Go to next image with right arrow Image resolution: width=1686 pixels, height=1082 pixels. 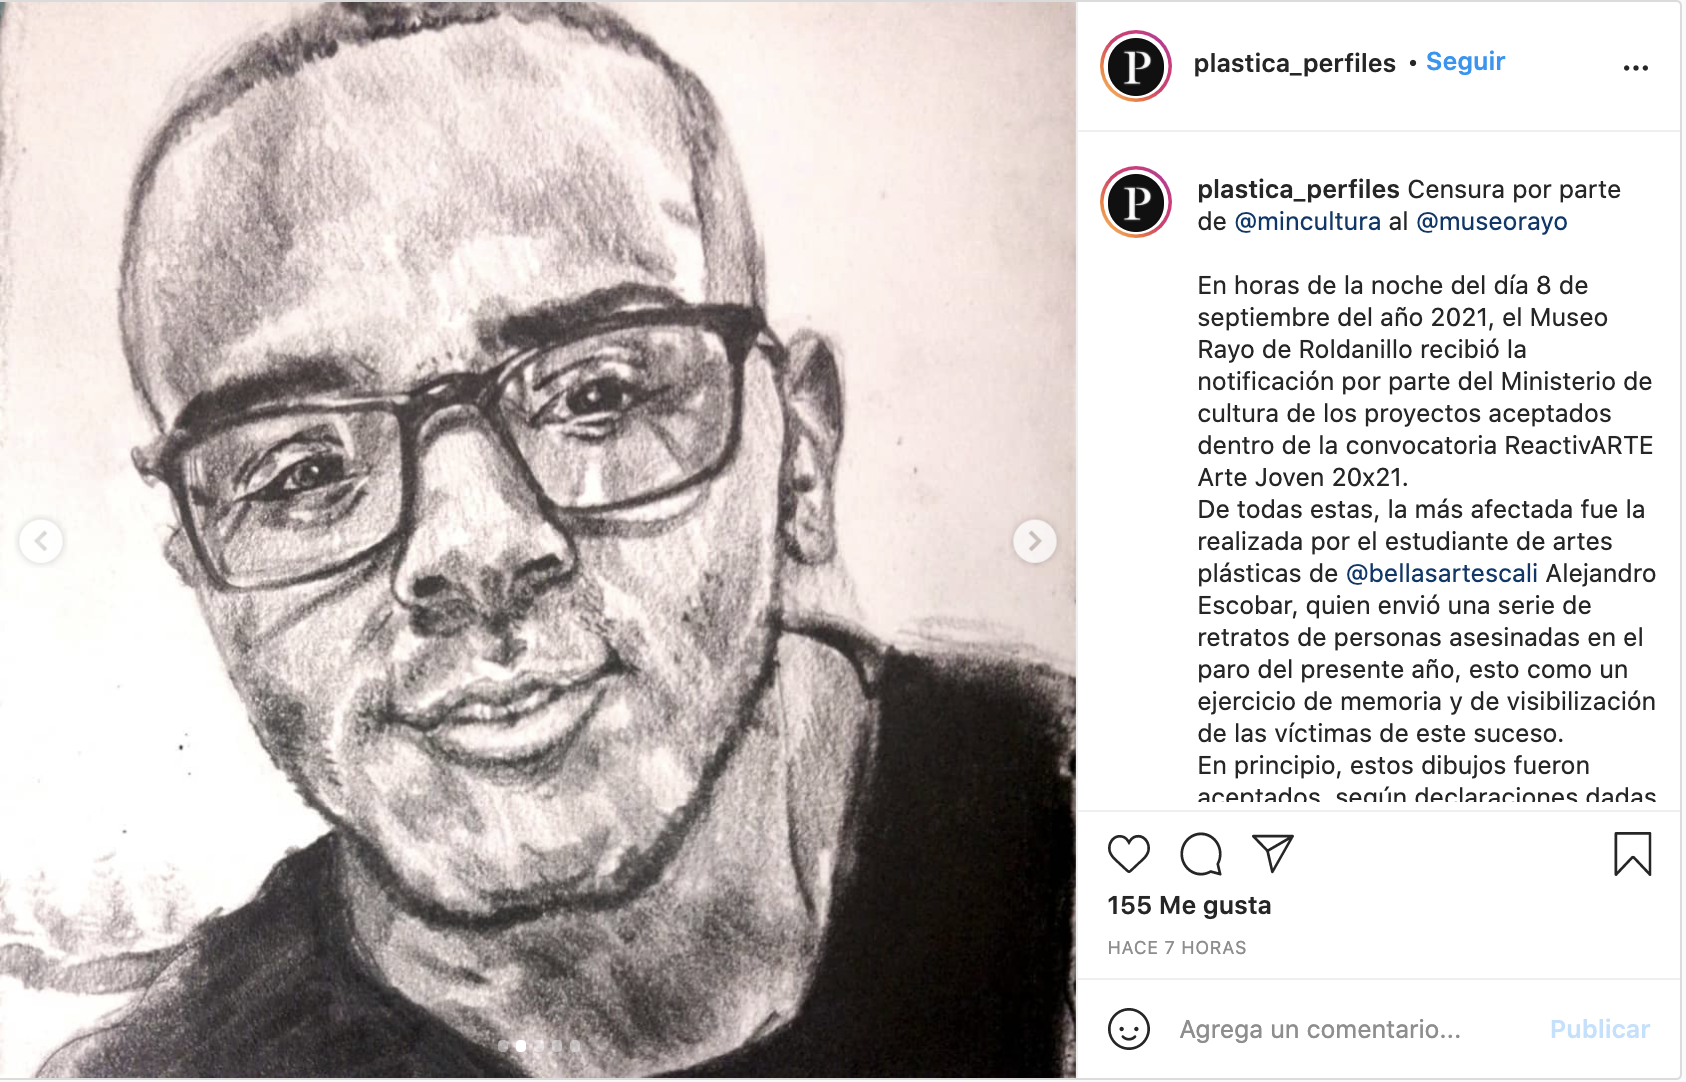pyautogui.click(x=1035, y=541)
